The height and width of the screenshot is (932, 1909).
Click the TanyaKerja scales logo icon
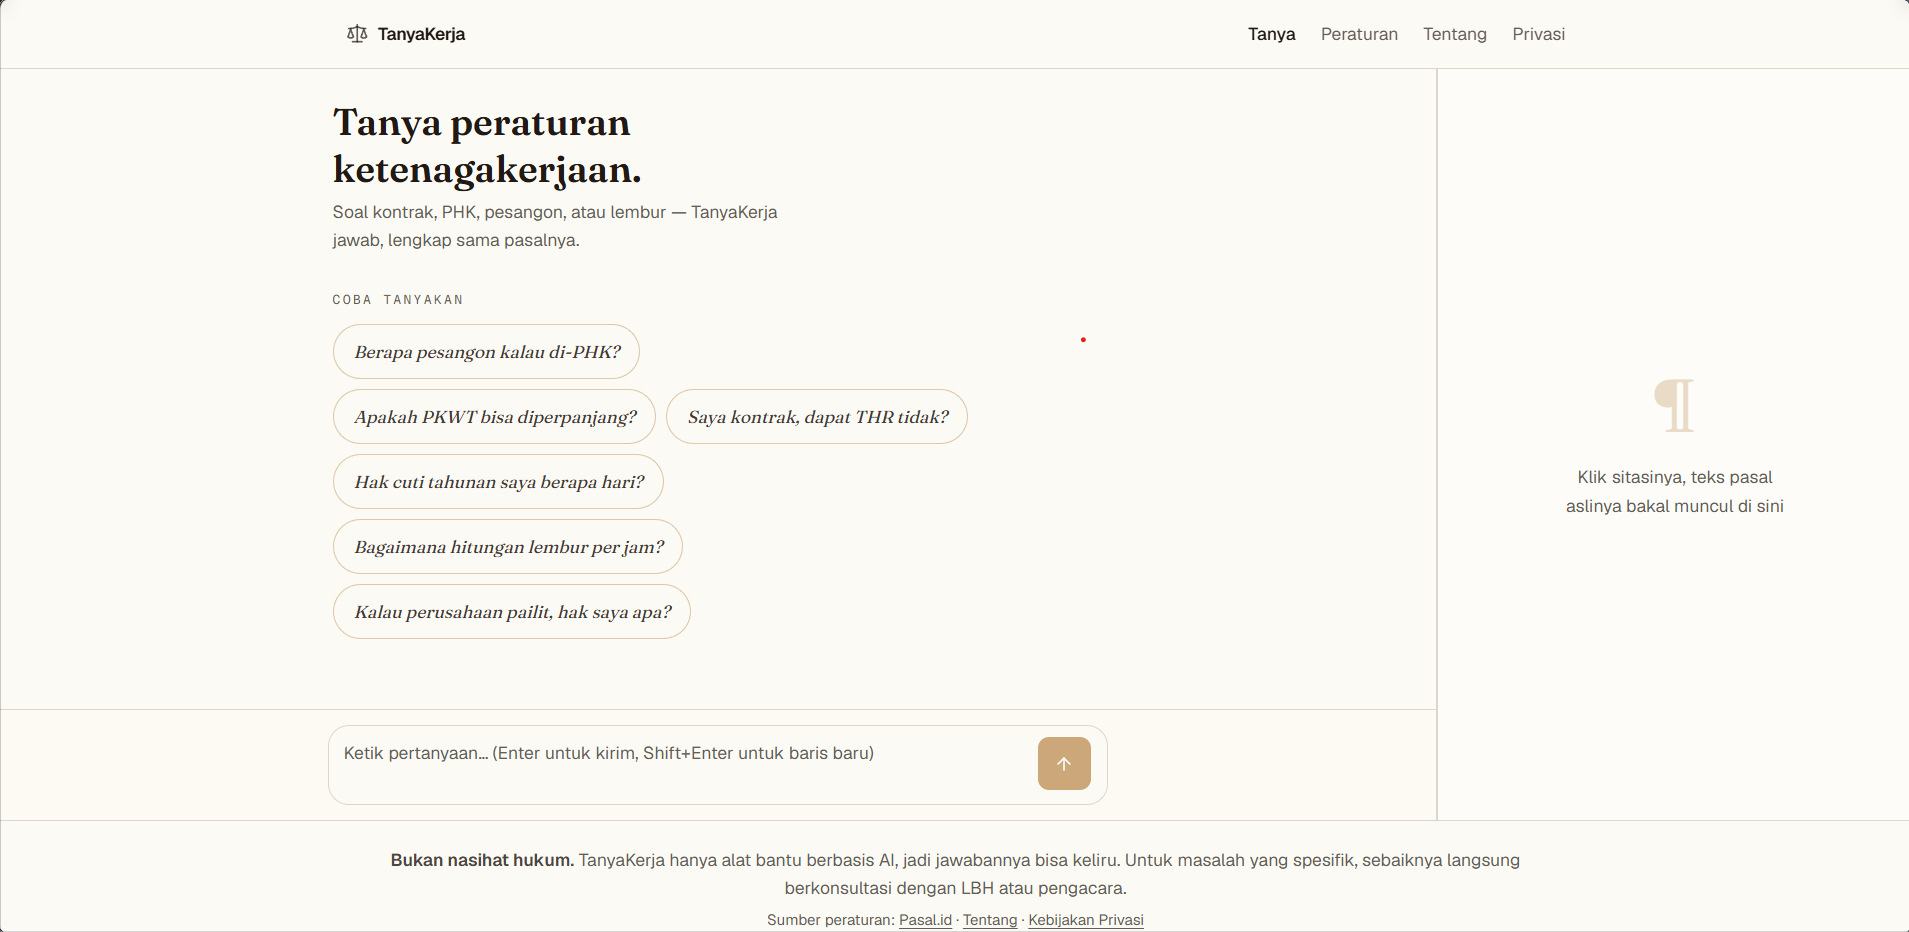click(x=357, y=34)
